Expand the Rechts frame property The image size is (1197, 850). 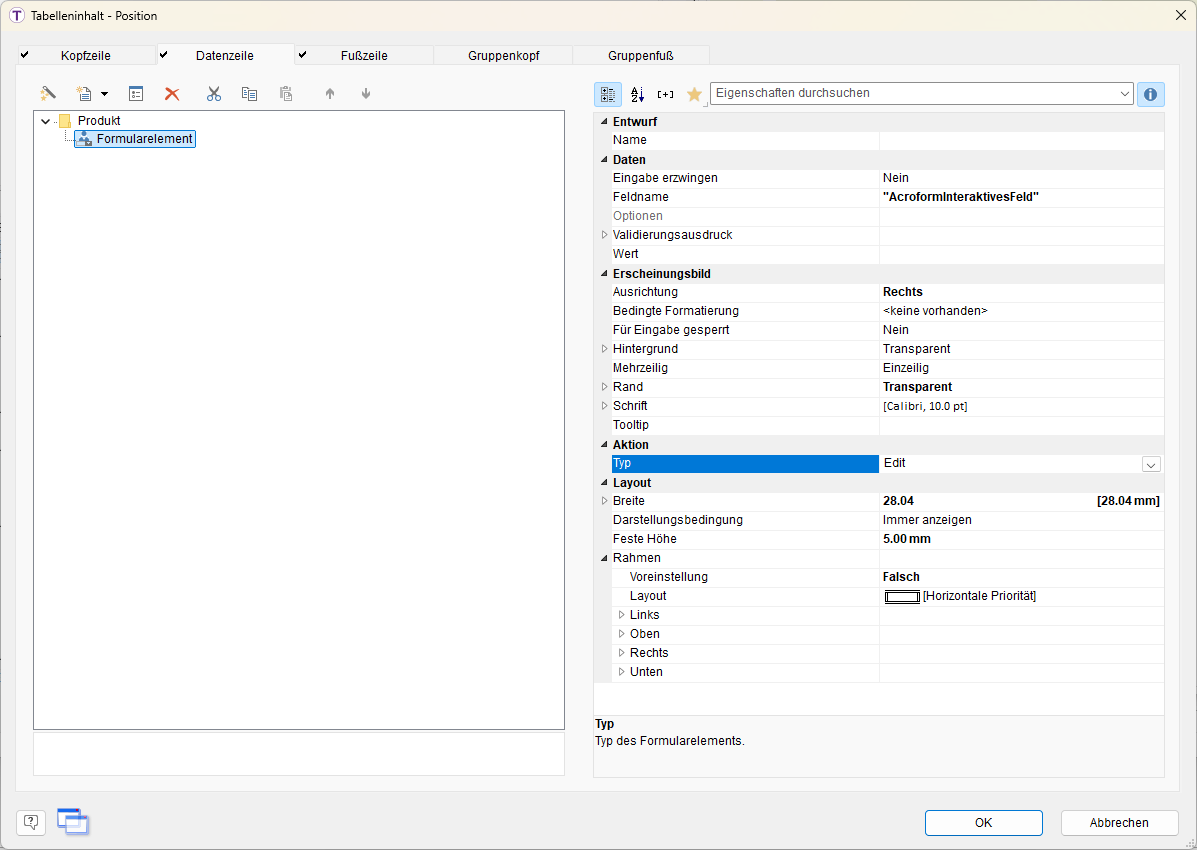tap(621, 653)
